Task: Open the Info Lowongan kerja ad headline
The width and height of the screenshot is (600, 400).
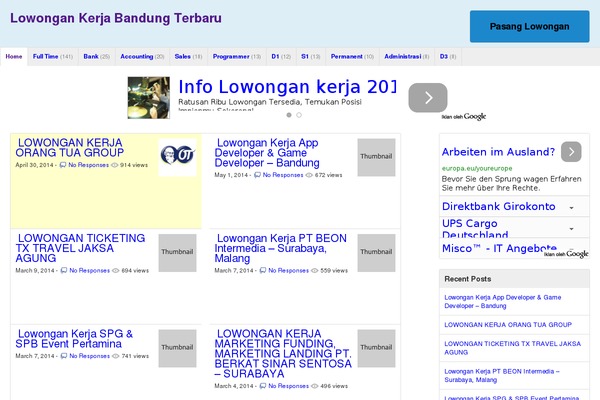Action: (x=287, y=87)
